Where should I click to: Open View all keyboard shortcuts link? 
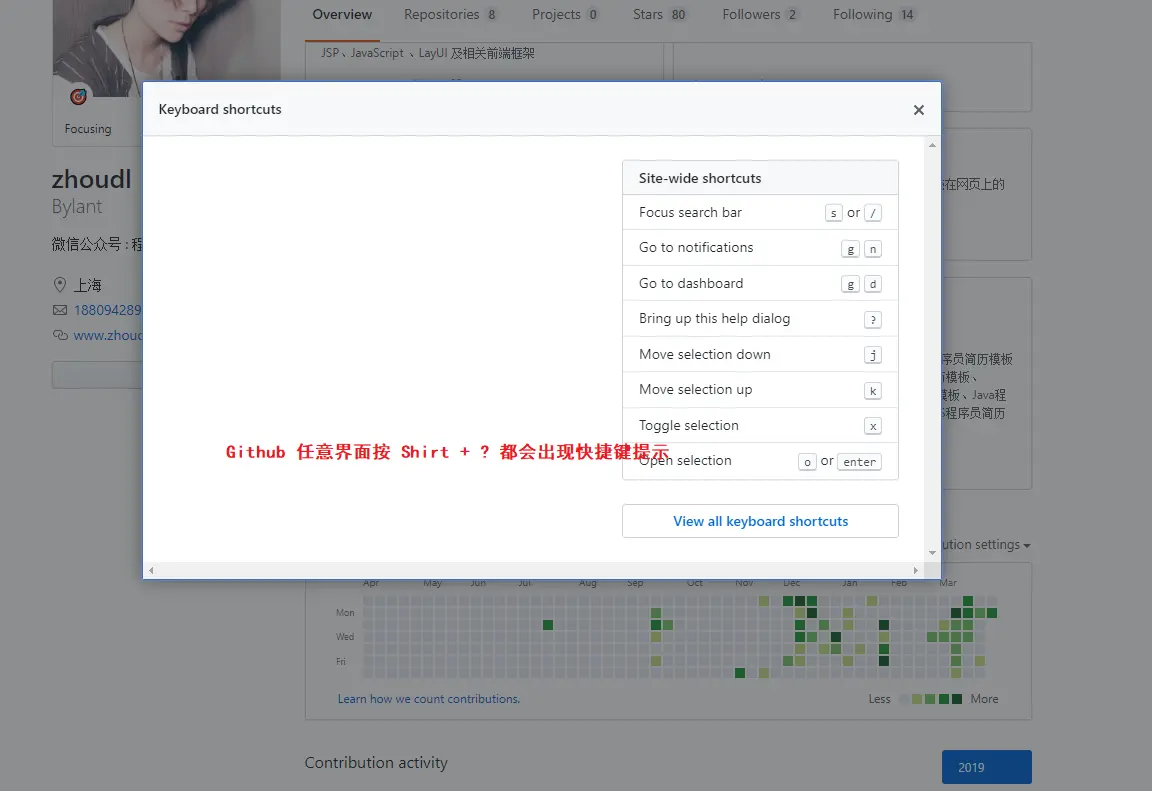pos(760,521)
